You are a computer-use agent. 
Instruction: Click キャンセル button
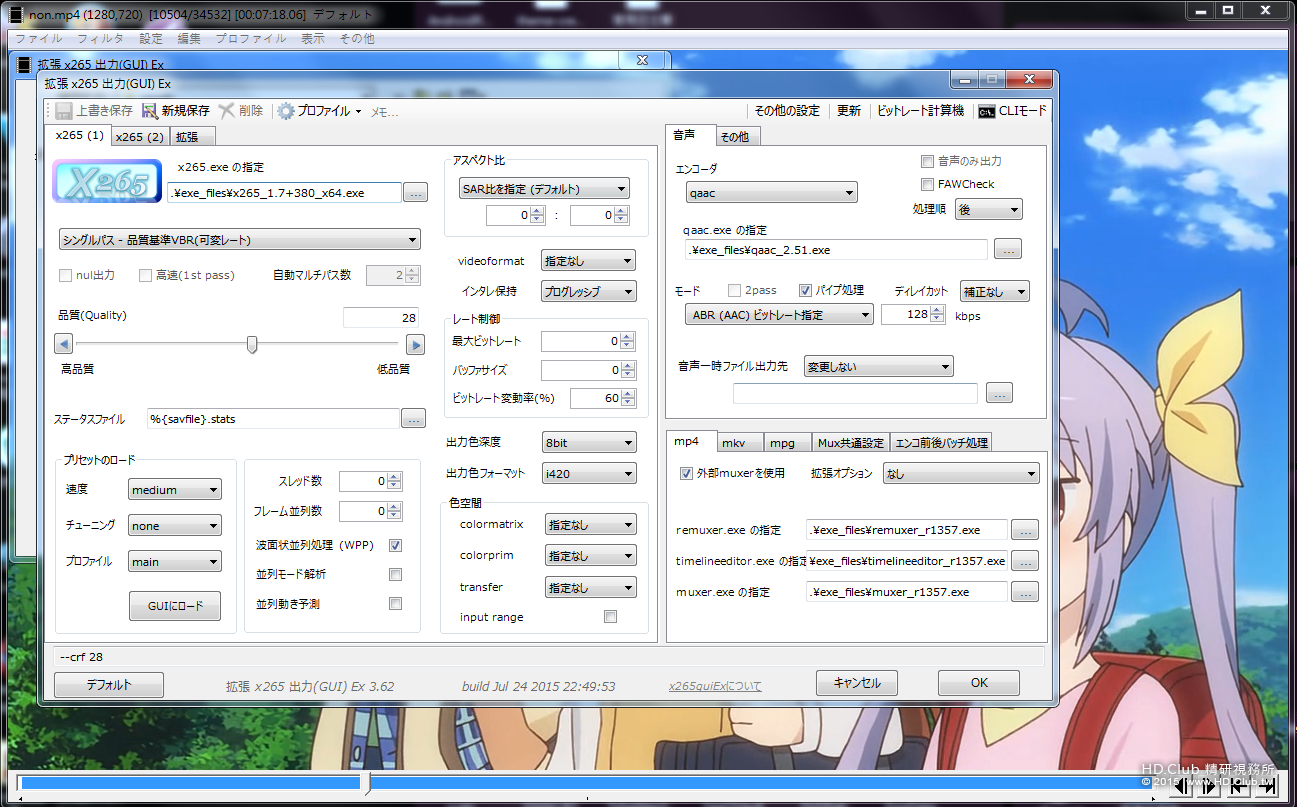[857, 683]
